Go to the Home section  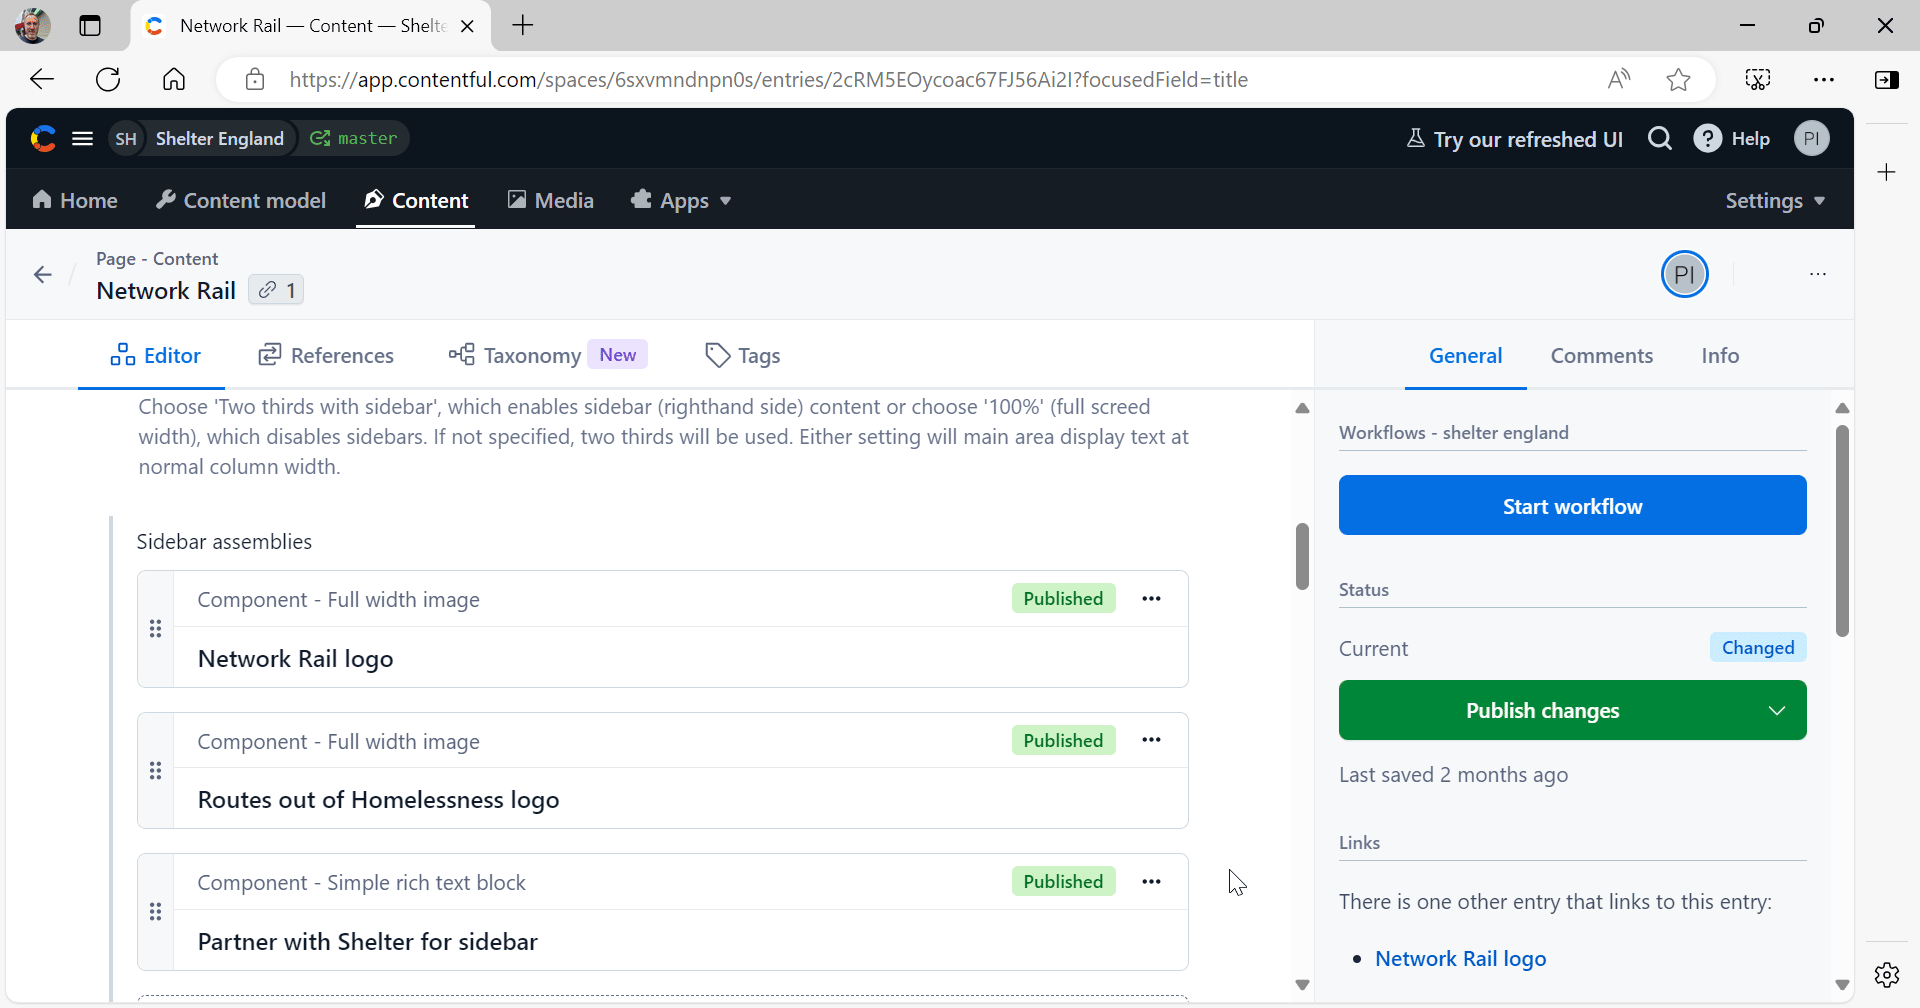(x=75, y=200)
